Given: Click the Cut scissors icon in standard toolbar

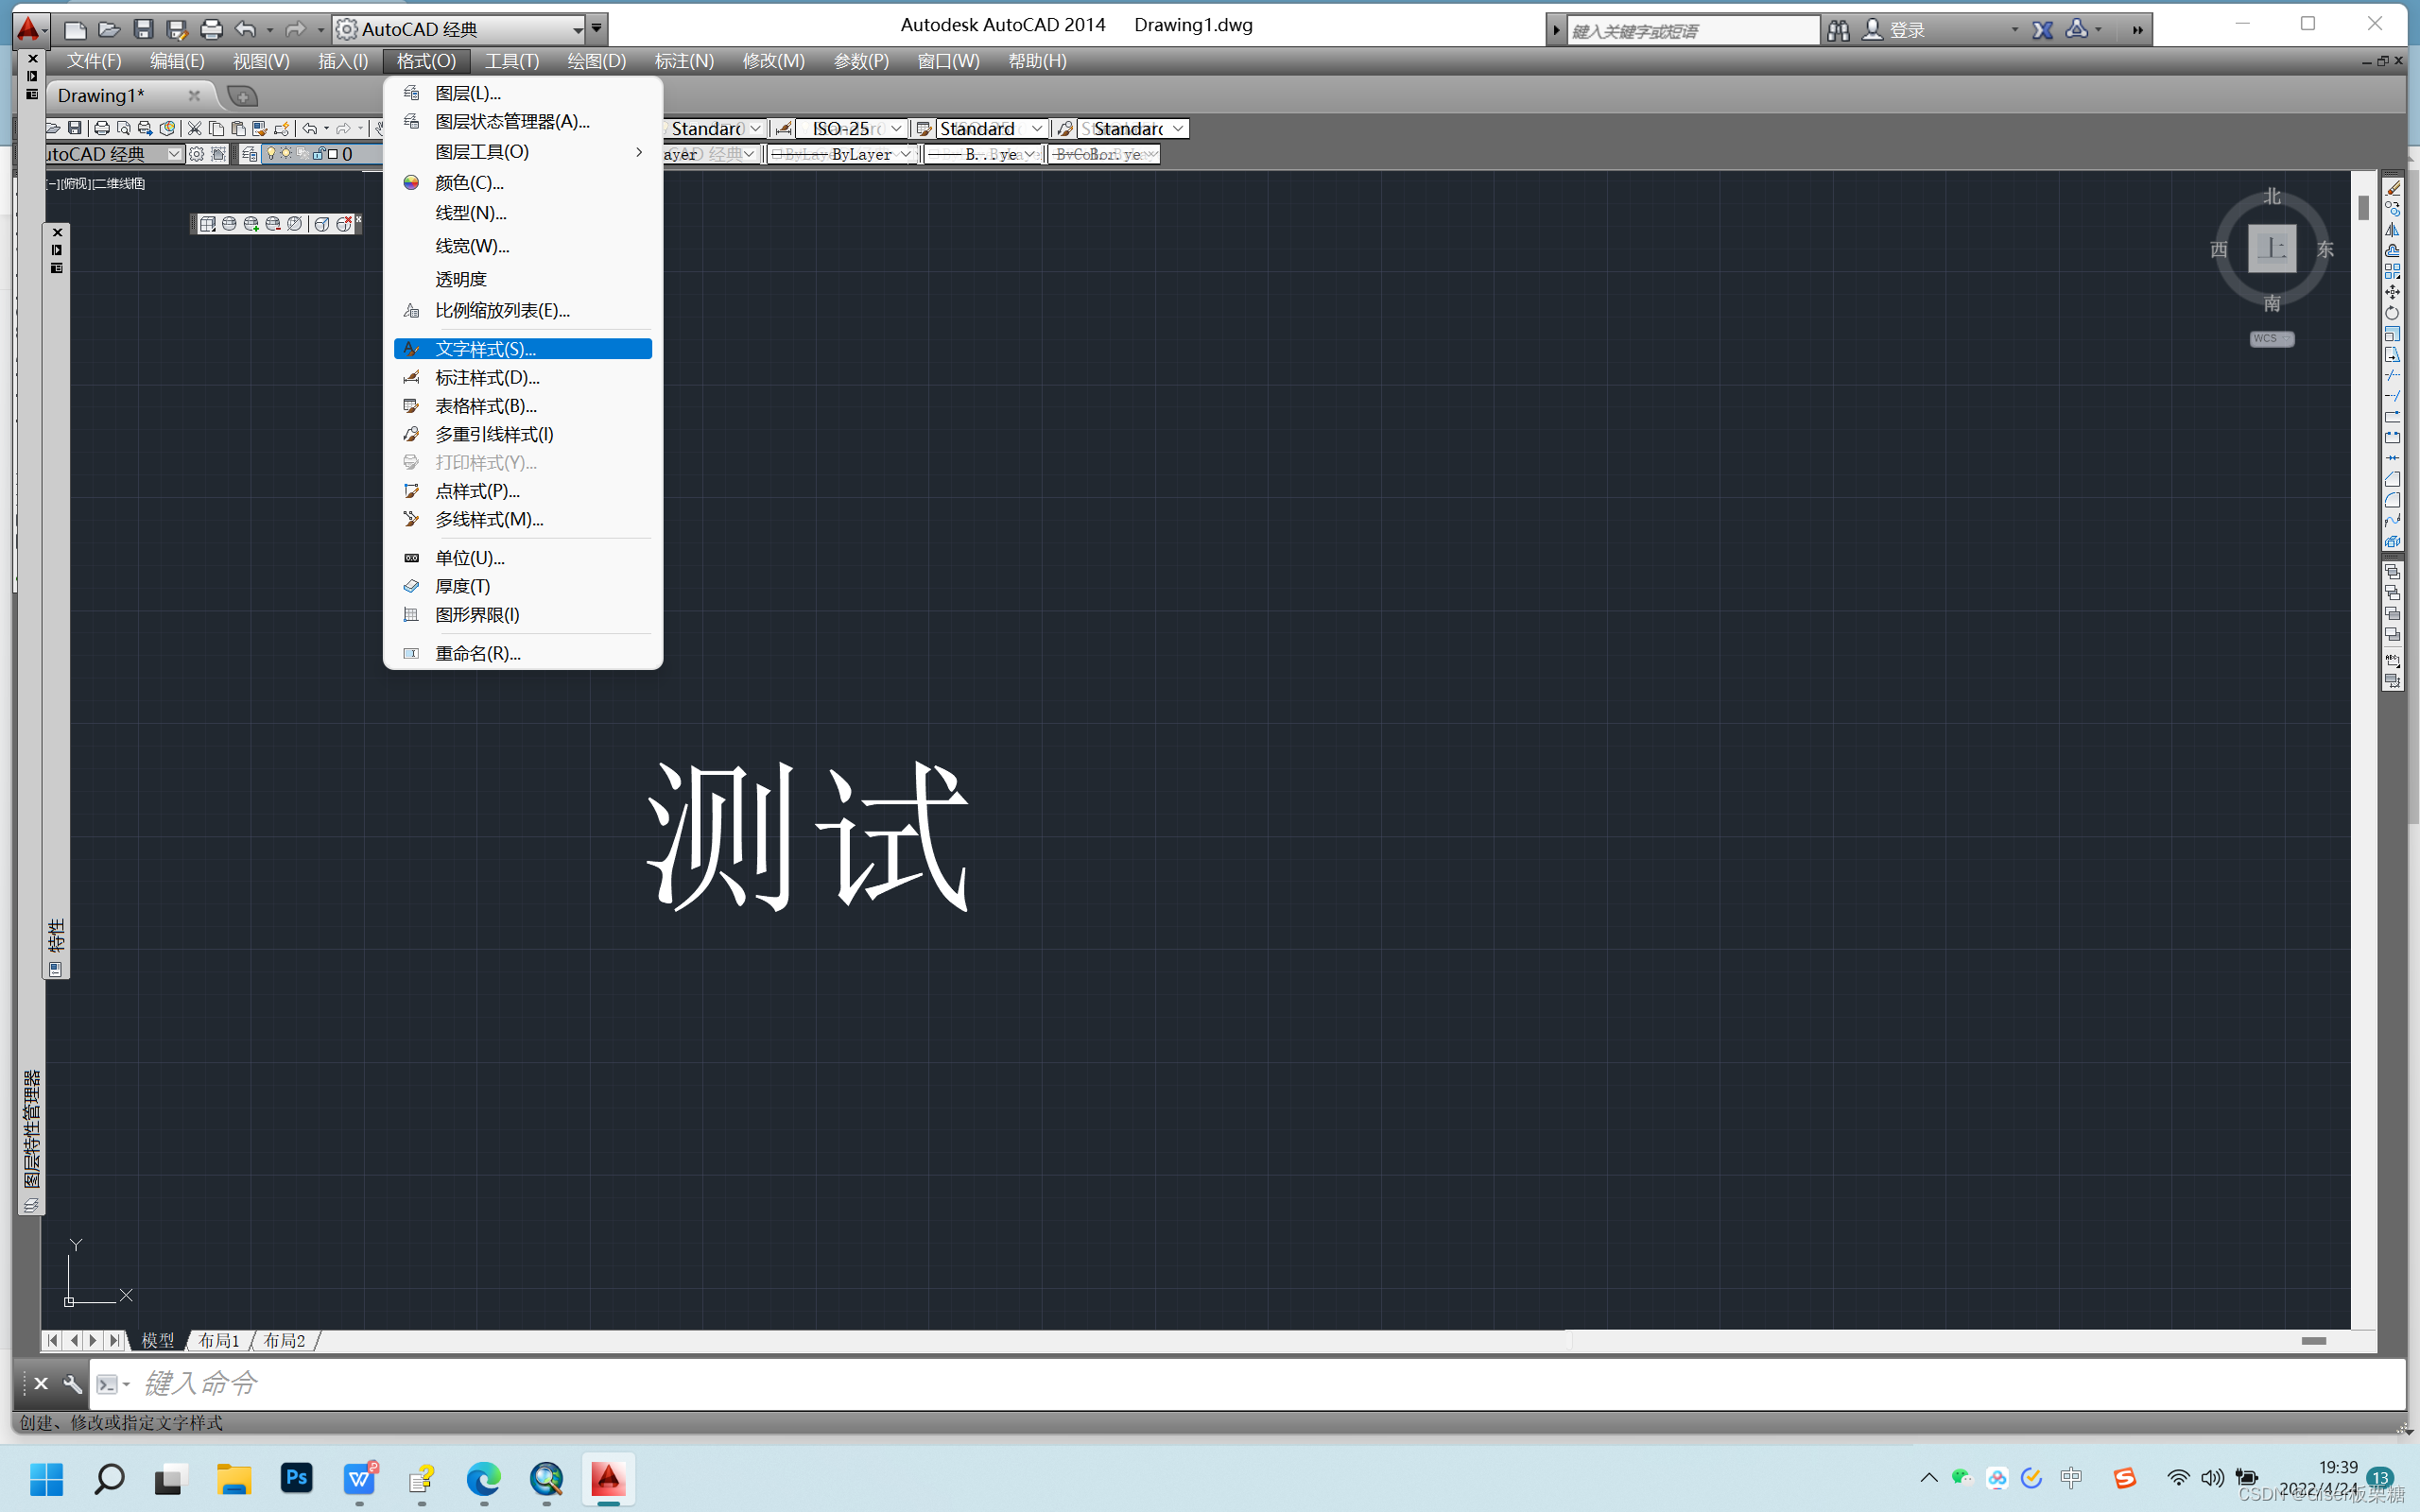Looking at the screenshot, I should [x=194, y=128].
